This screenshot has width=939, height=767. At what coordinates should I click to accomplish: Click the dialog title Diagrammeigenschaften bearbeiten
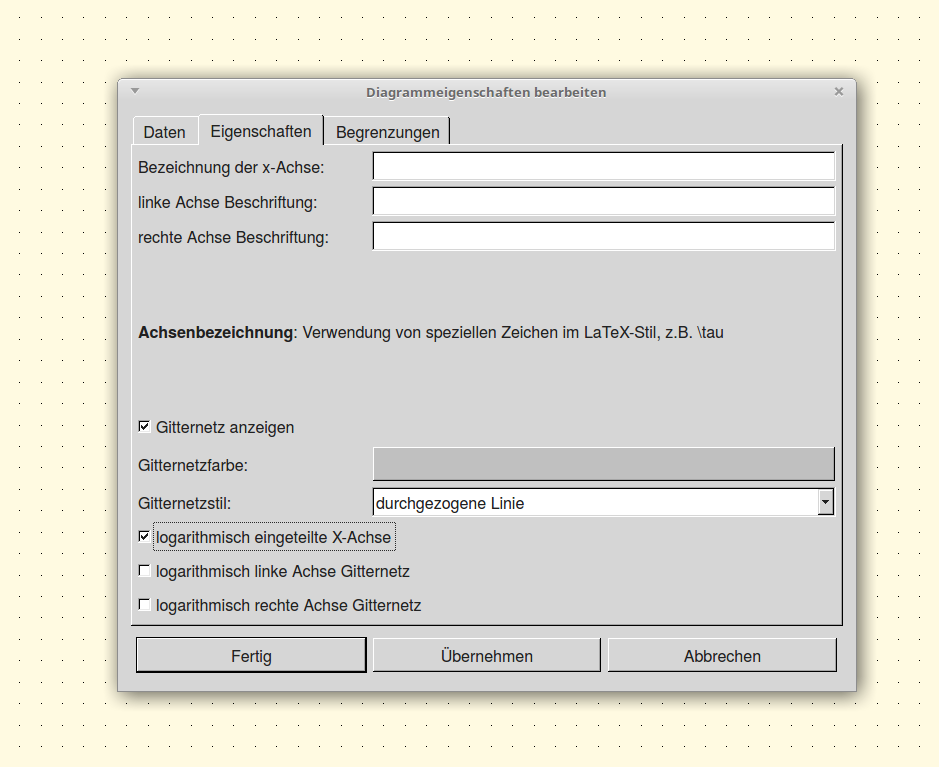click(x=486, y=92)
